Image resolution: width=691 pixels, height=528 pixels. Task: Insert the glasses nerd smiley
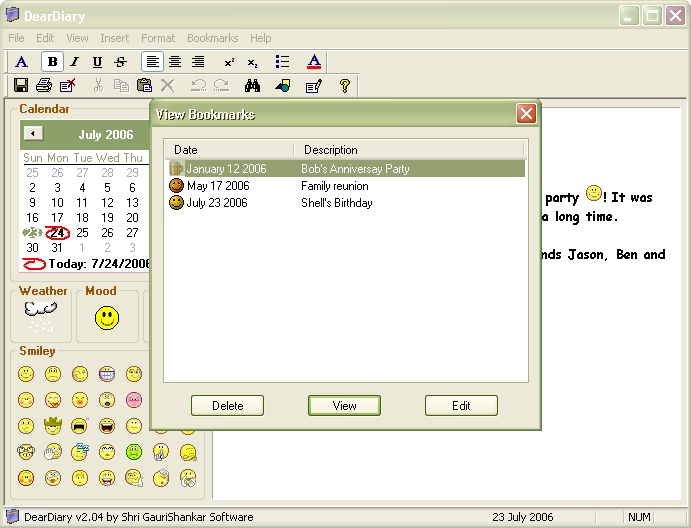(x=26, y=452)
